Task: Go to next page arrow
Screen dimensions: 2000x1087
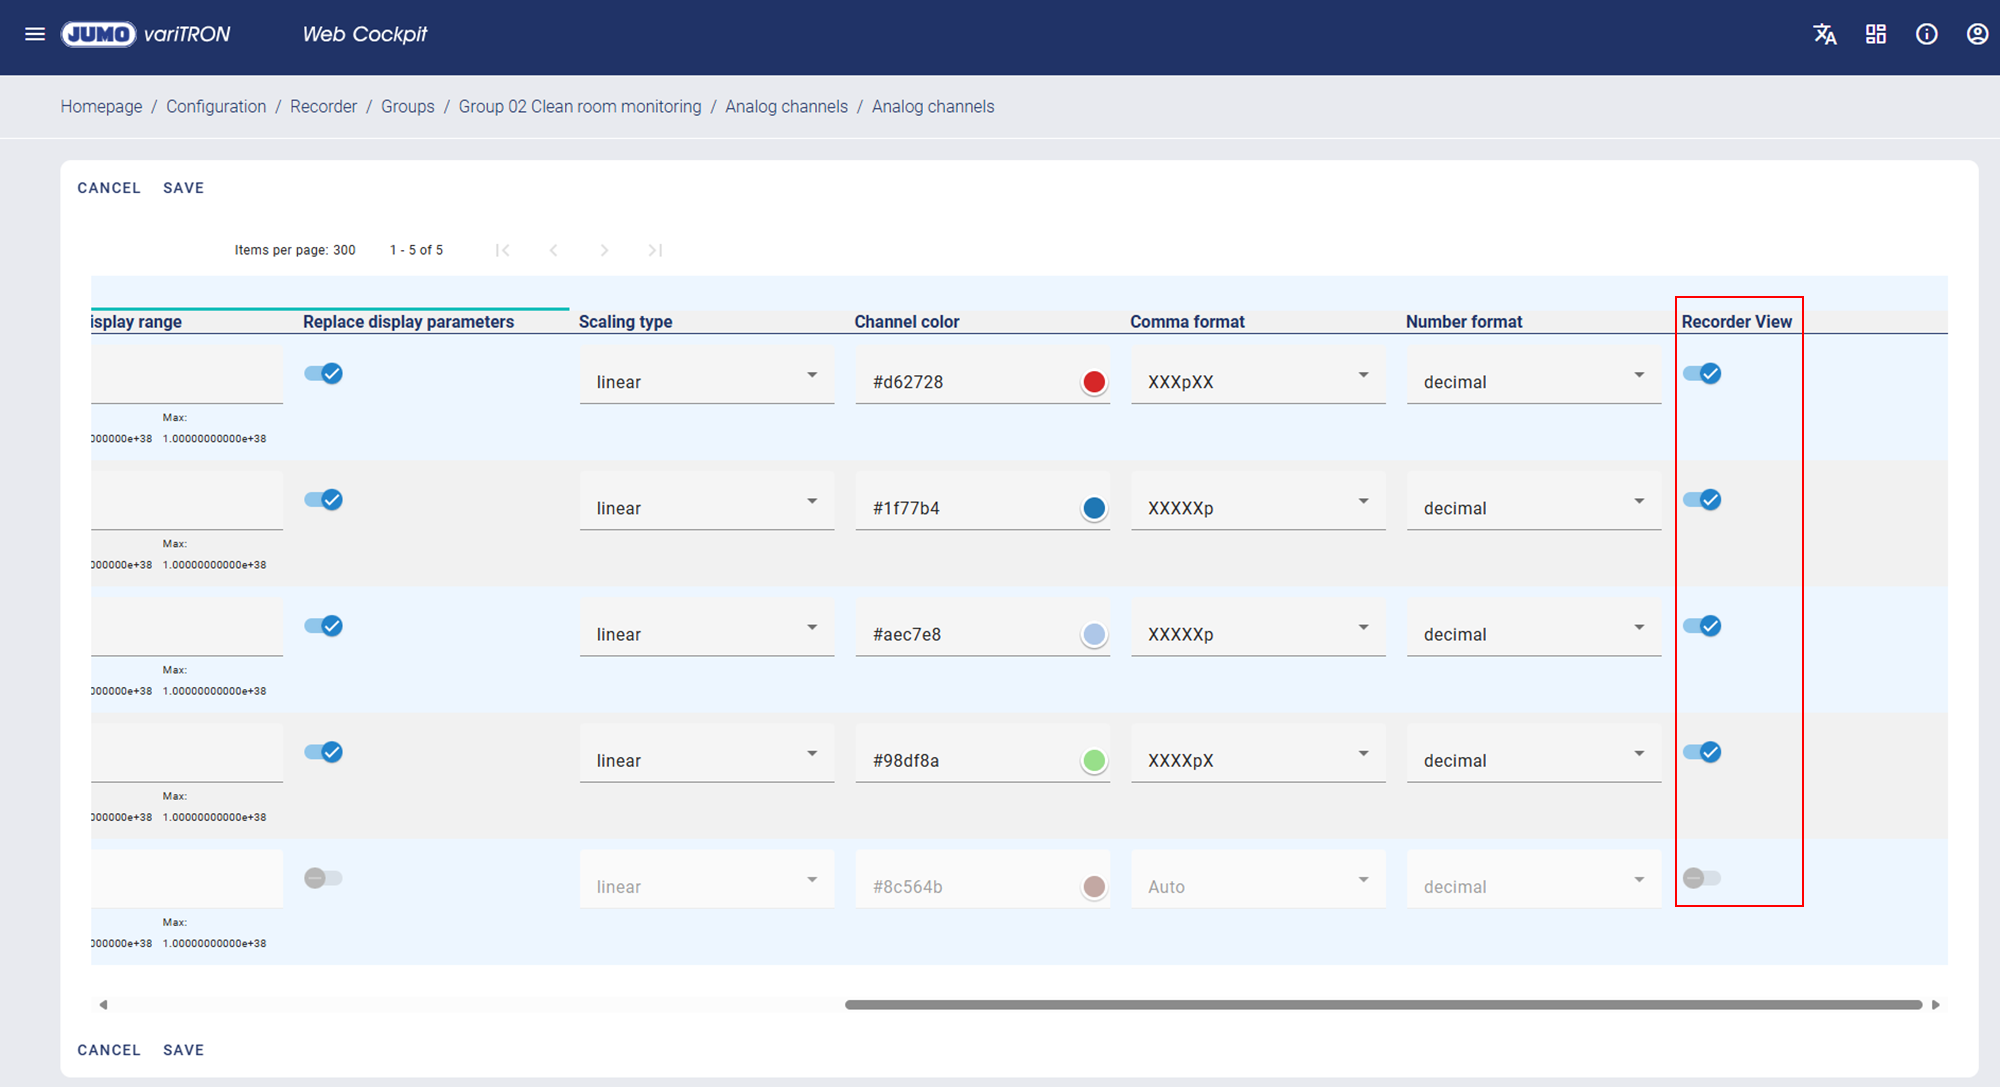Action: 604,250
